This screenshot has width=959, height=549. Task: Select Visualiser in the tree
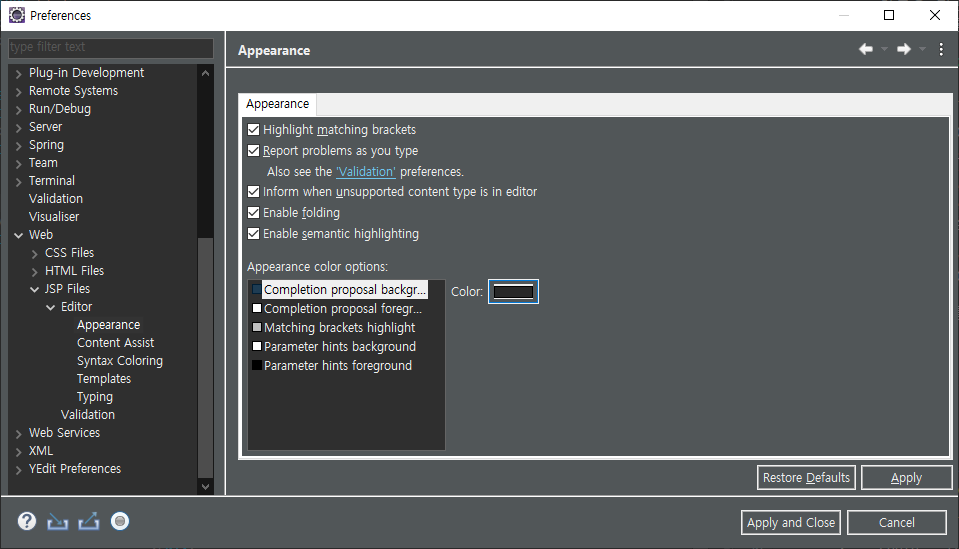pos(54,216)
